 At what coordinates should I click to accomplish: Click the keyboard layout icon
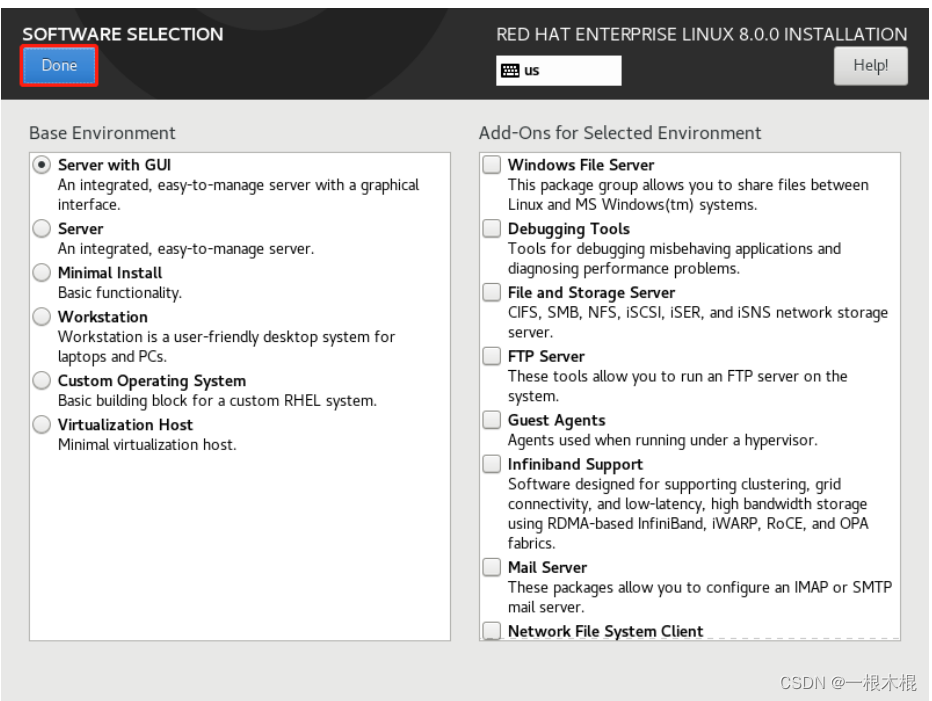pyautogui.click(x=509, y=71)
